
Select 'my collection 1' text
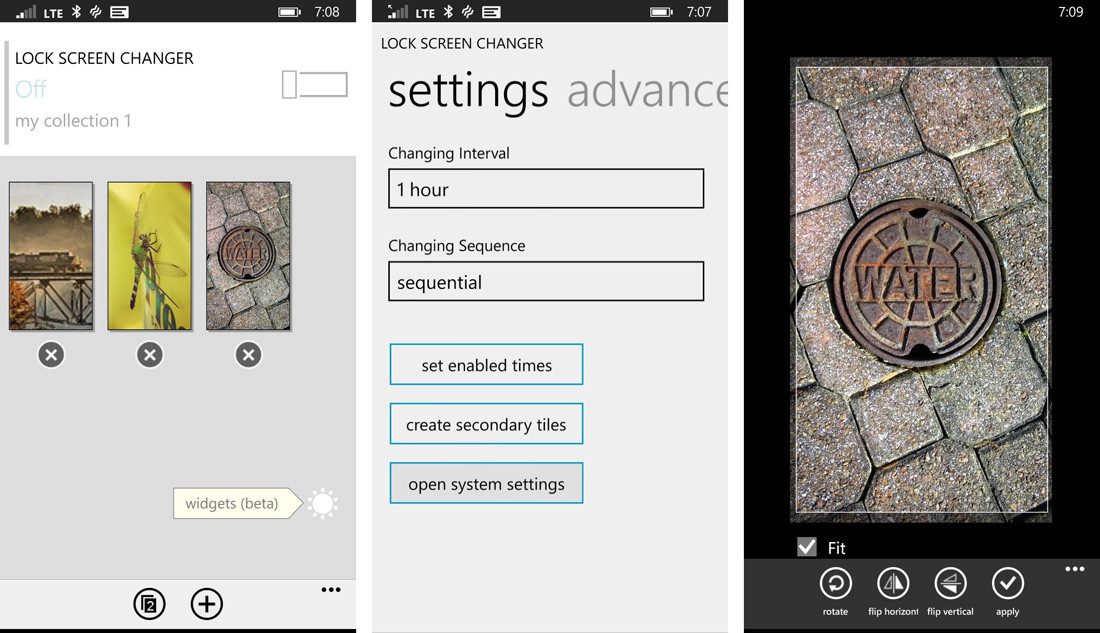click(x=73, y=121)
